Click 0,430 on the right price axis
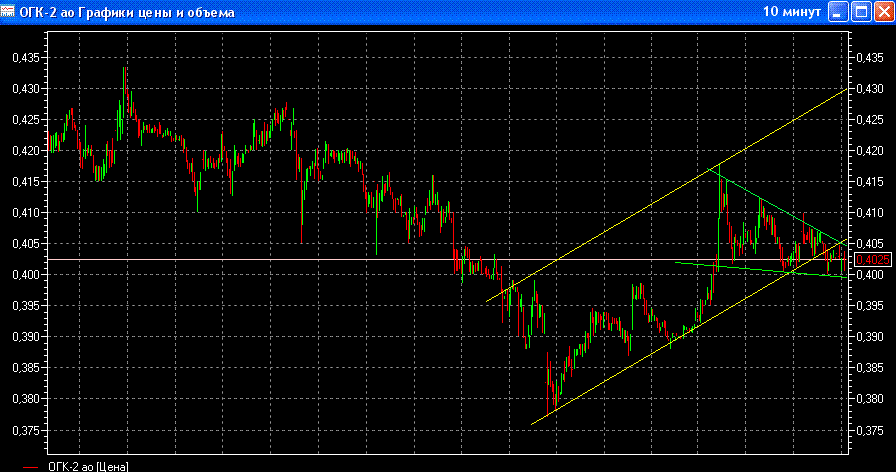This screenshot has width=896, height=472. coord(870,89)
